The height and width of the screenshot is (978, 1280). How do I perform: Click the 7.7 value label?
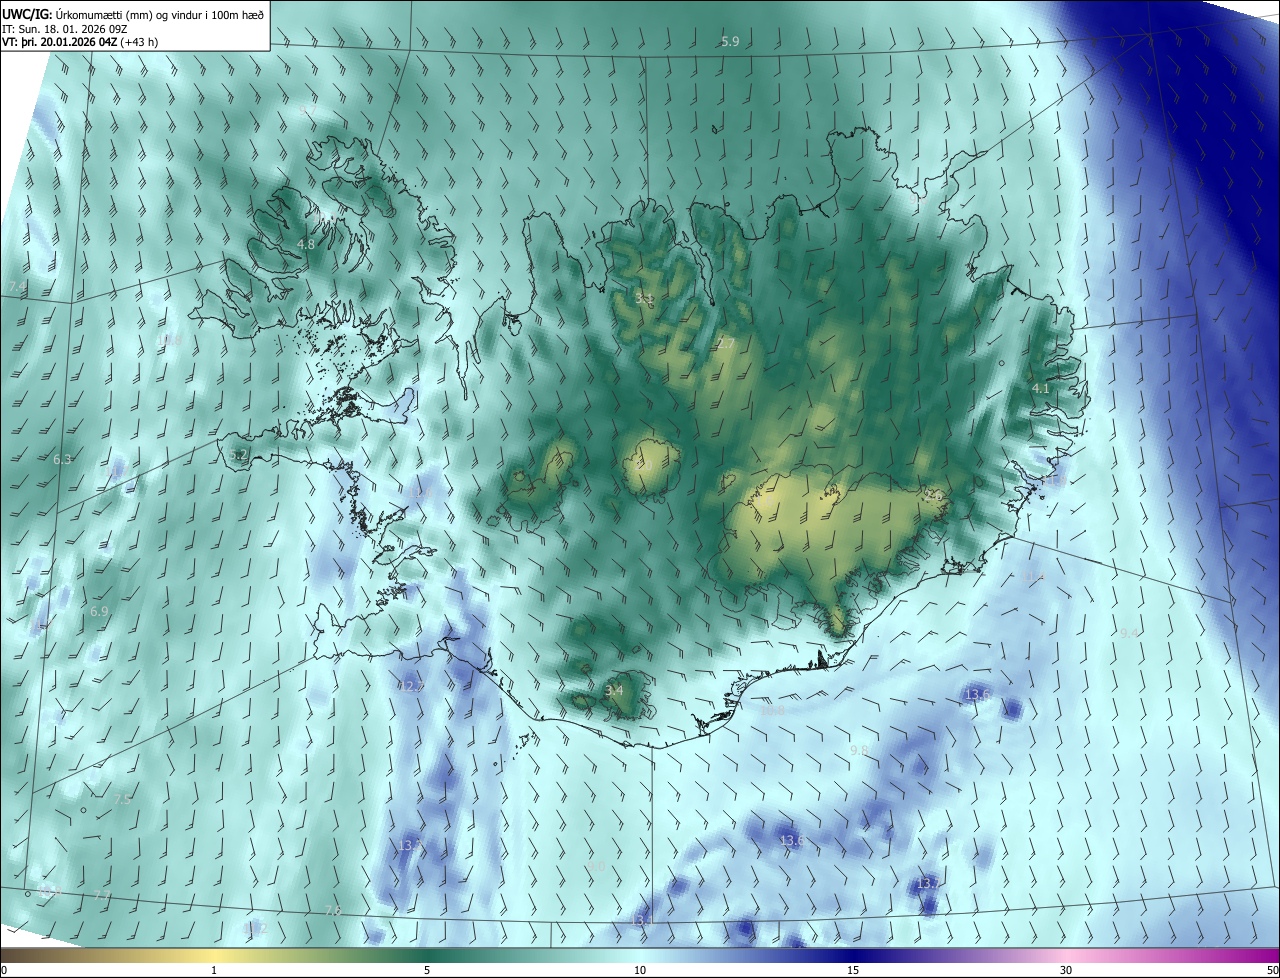(102, 895)
